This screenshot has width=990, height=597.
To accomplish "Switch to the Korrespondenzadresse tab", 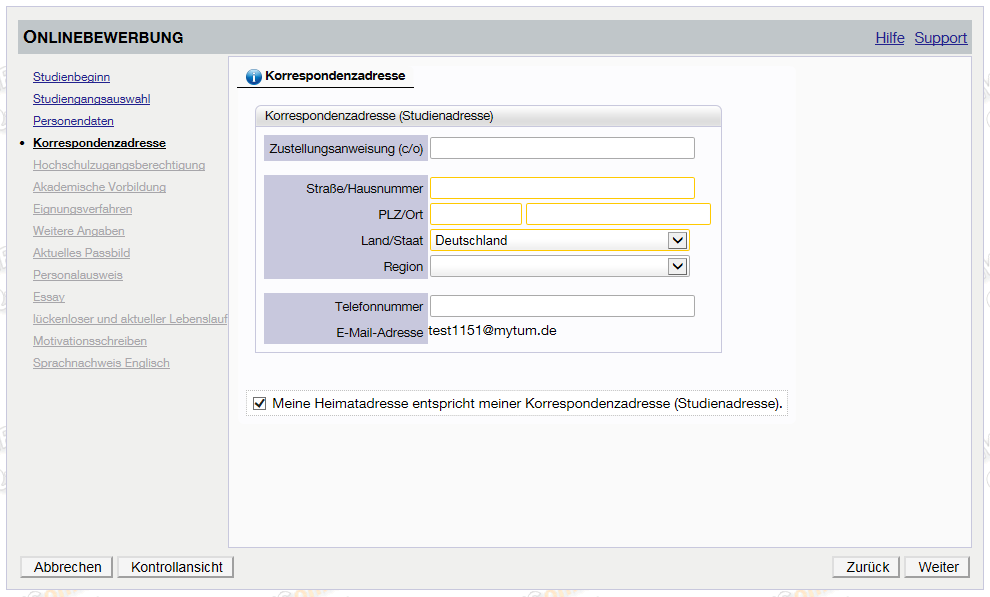I will tap(334, 76).
